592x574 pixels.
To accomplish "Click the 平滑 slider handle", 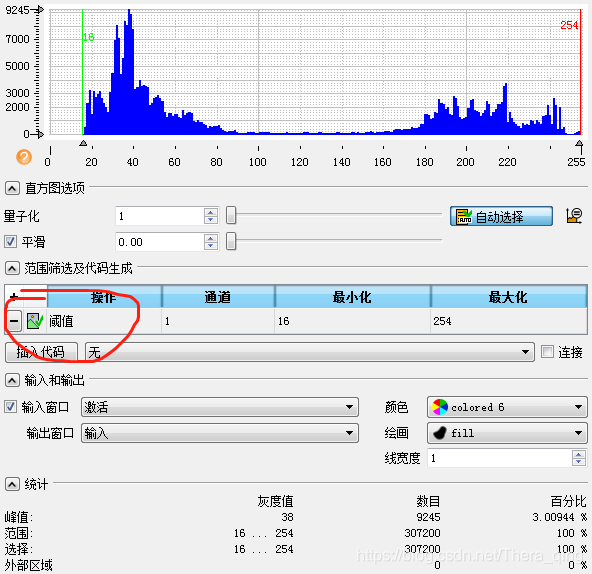I will 231,241.
